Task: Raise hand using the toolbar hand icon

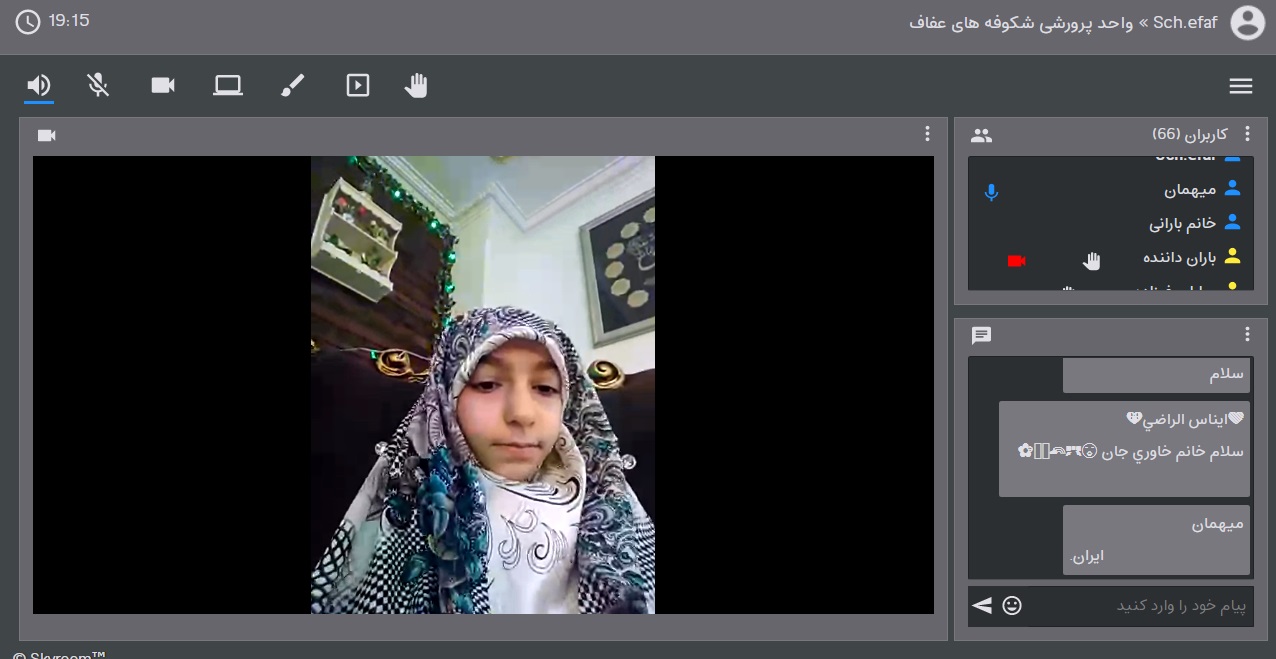Action: pyautogui.click(x=416, y=86)
